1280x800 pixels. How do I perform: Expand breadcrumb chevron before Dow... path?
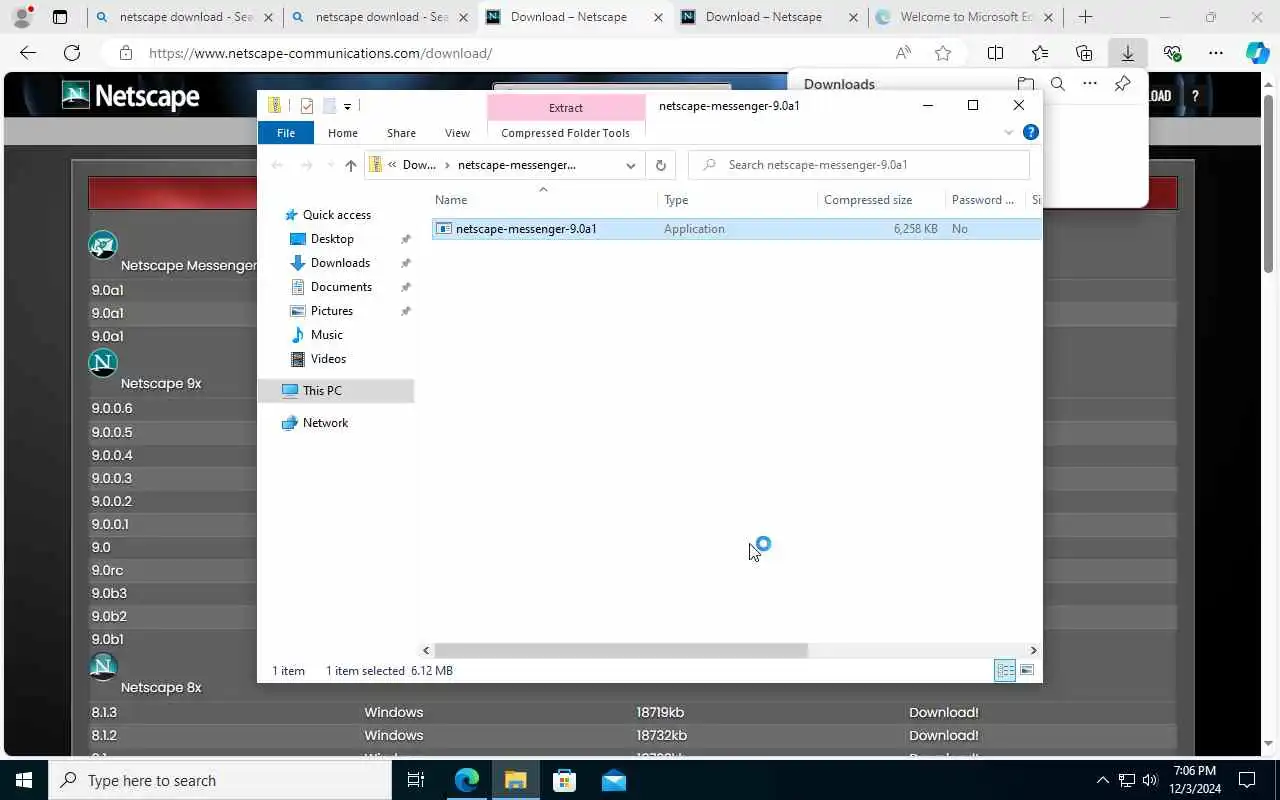pyautogui.click(x=393, y=165)
